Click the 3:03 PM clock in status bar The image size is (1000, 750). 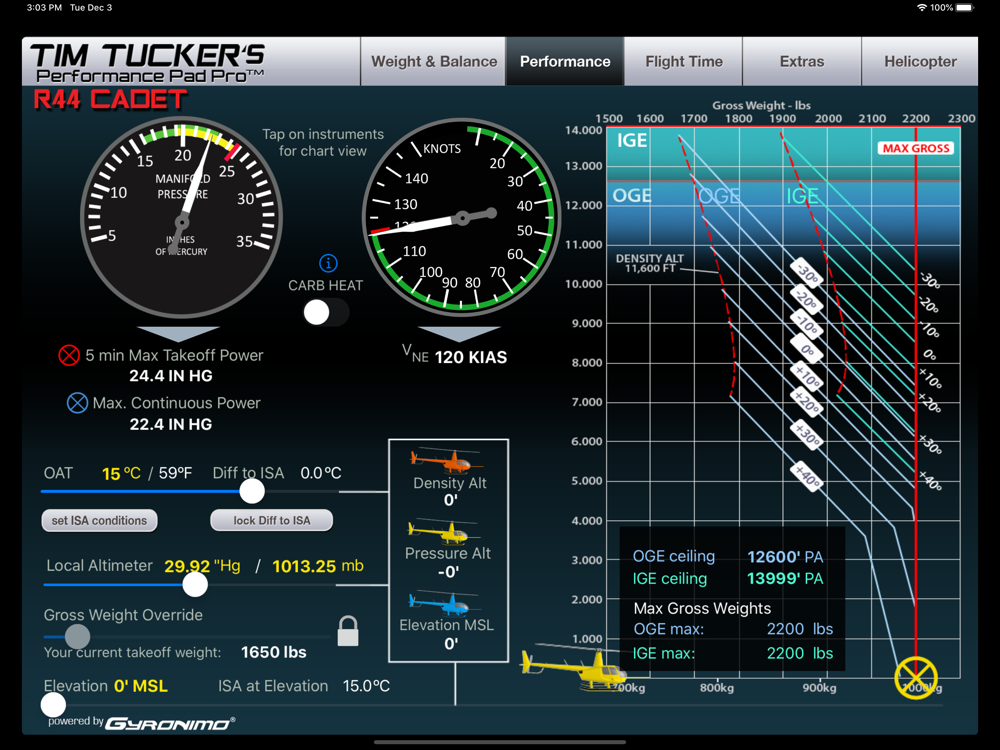coord(44,8)
